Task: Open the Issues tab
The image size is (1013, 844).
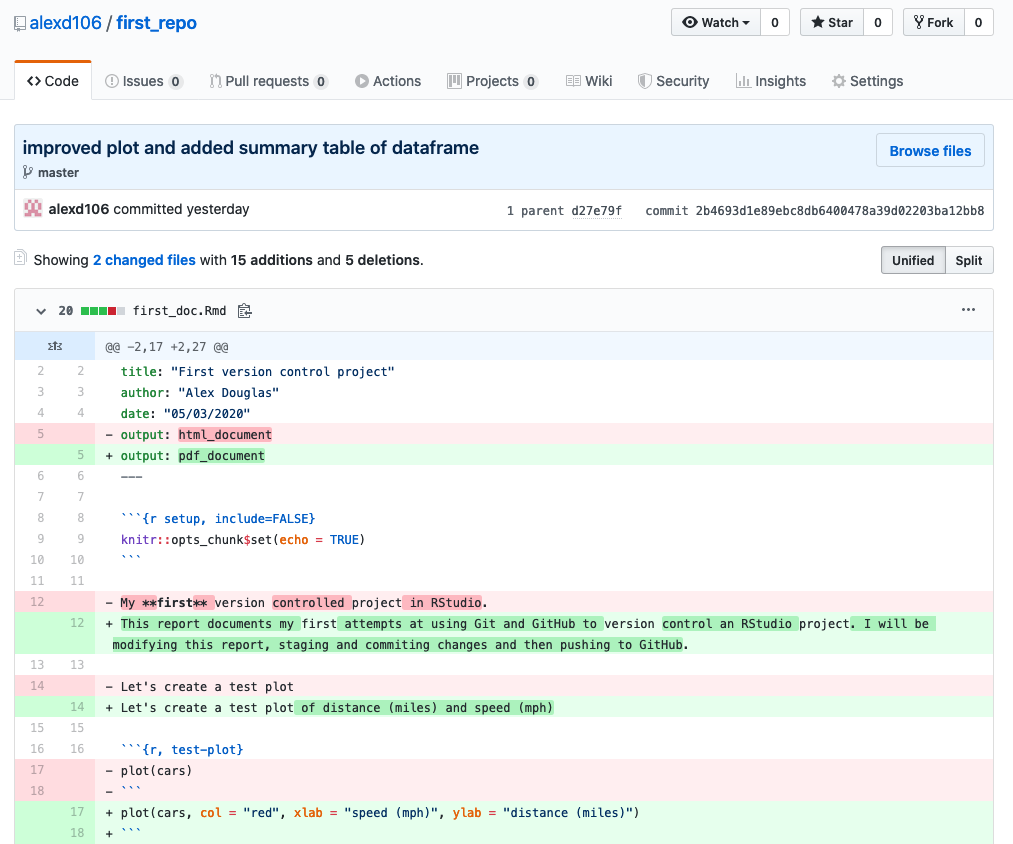Action: tap(144, 81)
